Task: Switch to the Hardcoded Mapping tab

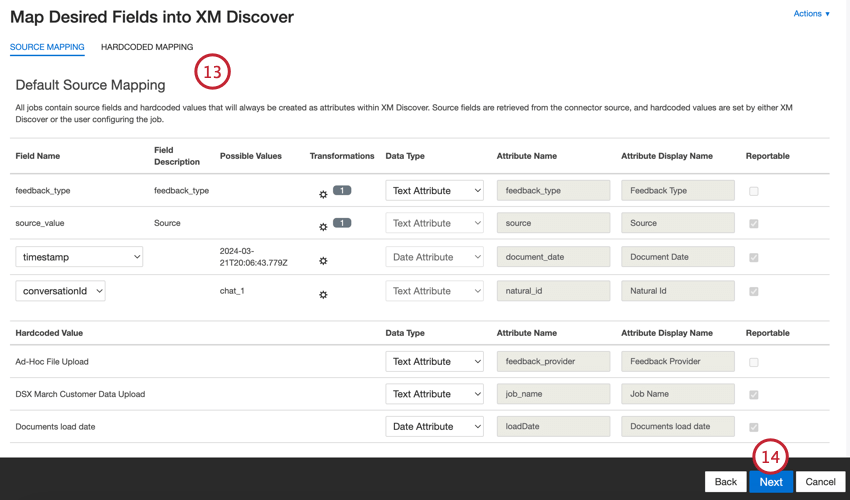Action: click(147, 47)
